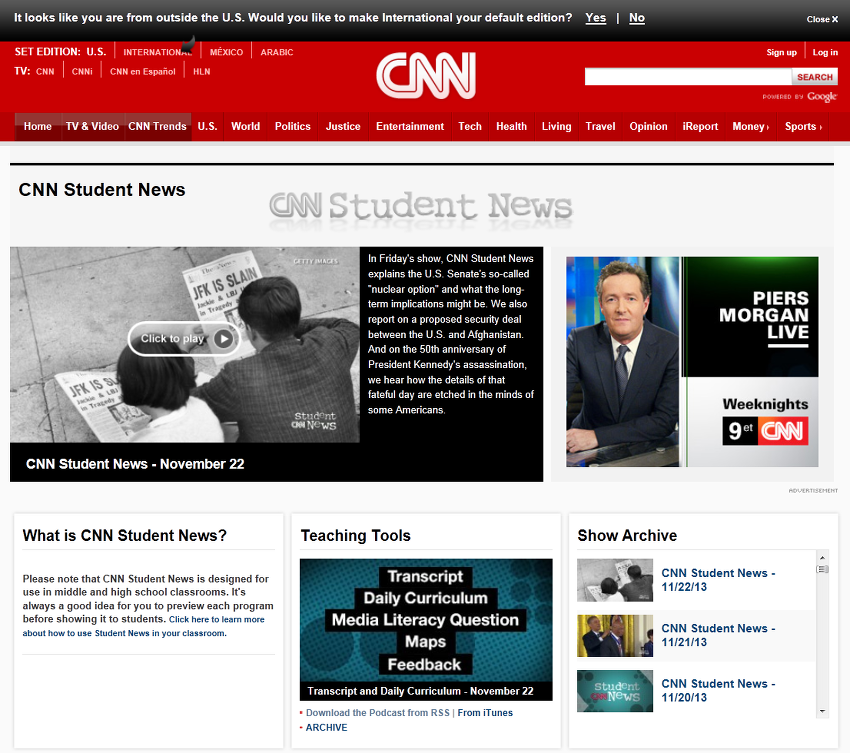Image resolution: width=850 pixels, height=753 pixels.
Task: Click the 'CNN Student News - November 22' caption
Action: pyautogui.click(x=135, y=464)
